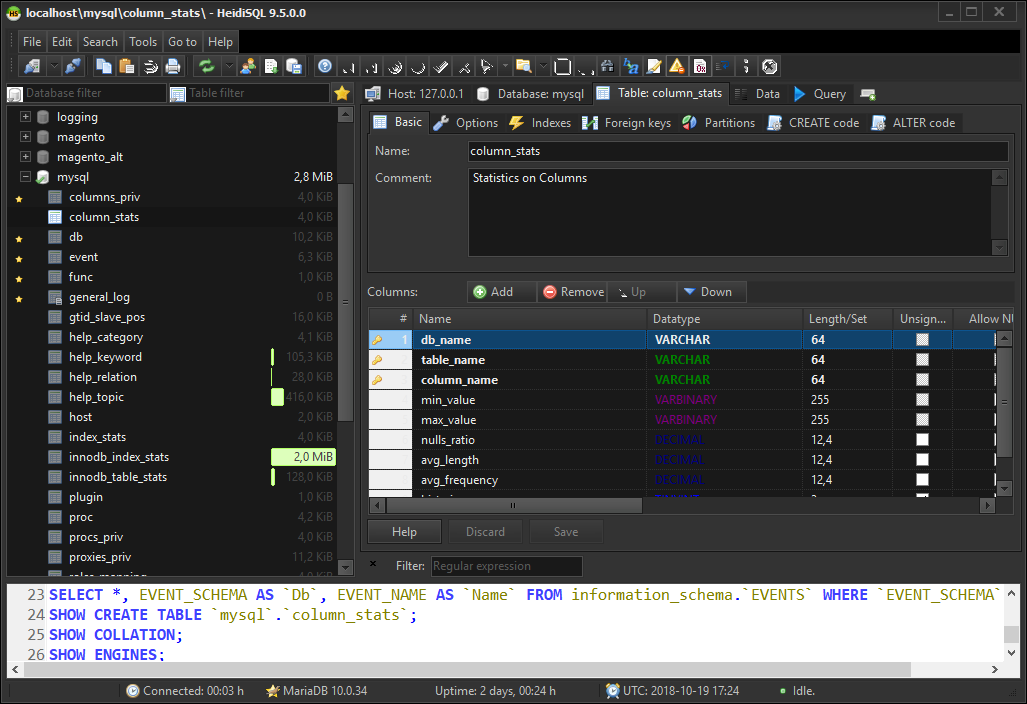
Task: Expand the magento database node
Action: tap(25, 137)
